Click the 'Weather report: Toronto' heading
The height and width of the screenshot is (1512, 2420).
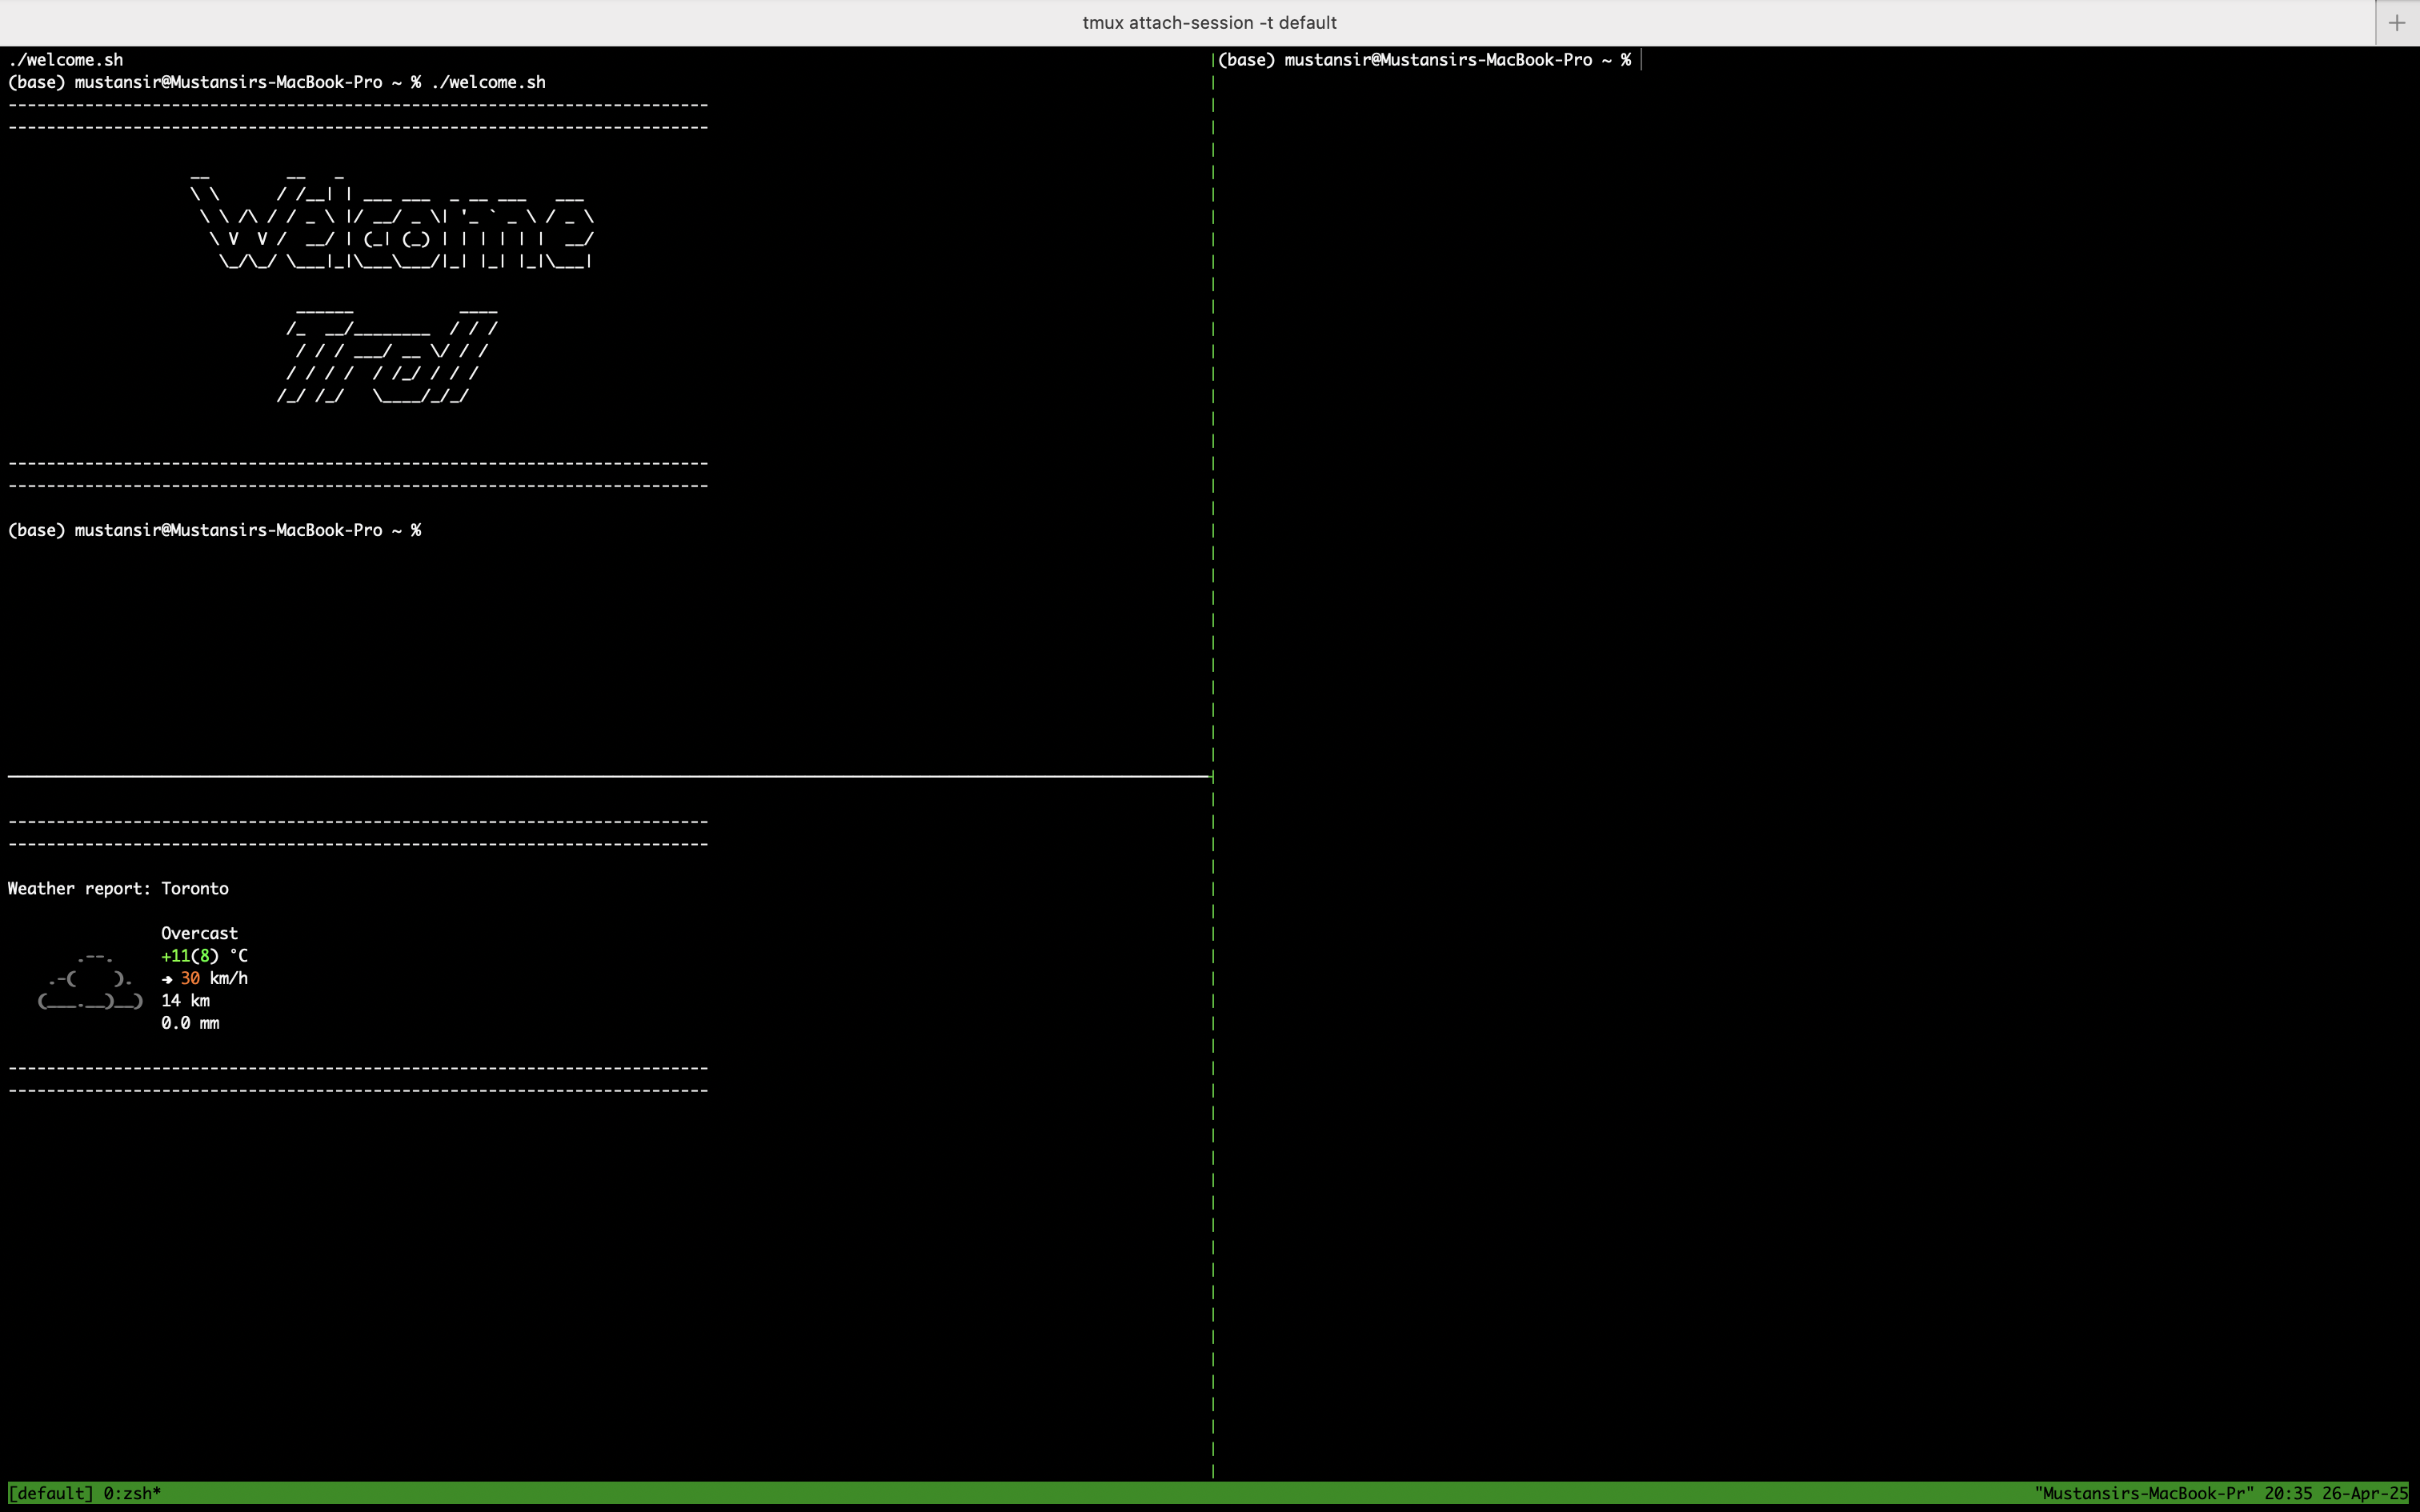pyautogui.click(x=118, y=889)
